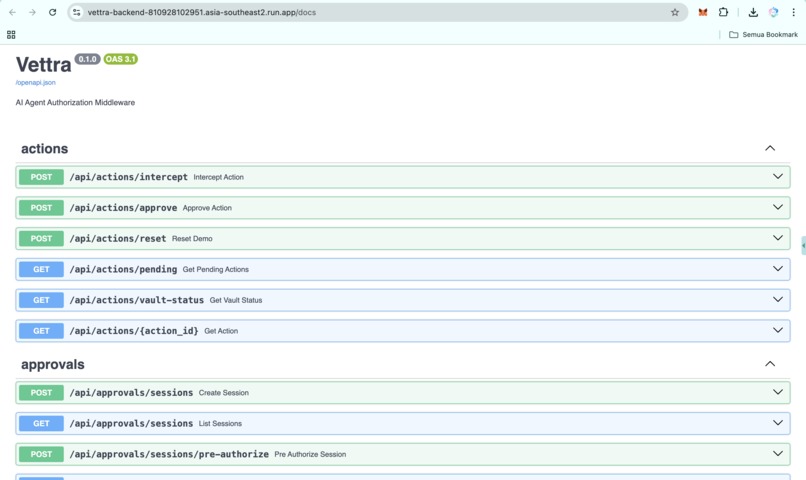Click the Vettra title heading
Image resolution: width=806 pixels, height=480 pixels.
pyautogui.click(x=44, y=65)
